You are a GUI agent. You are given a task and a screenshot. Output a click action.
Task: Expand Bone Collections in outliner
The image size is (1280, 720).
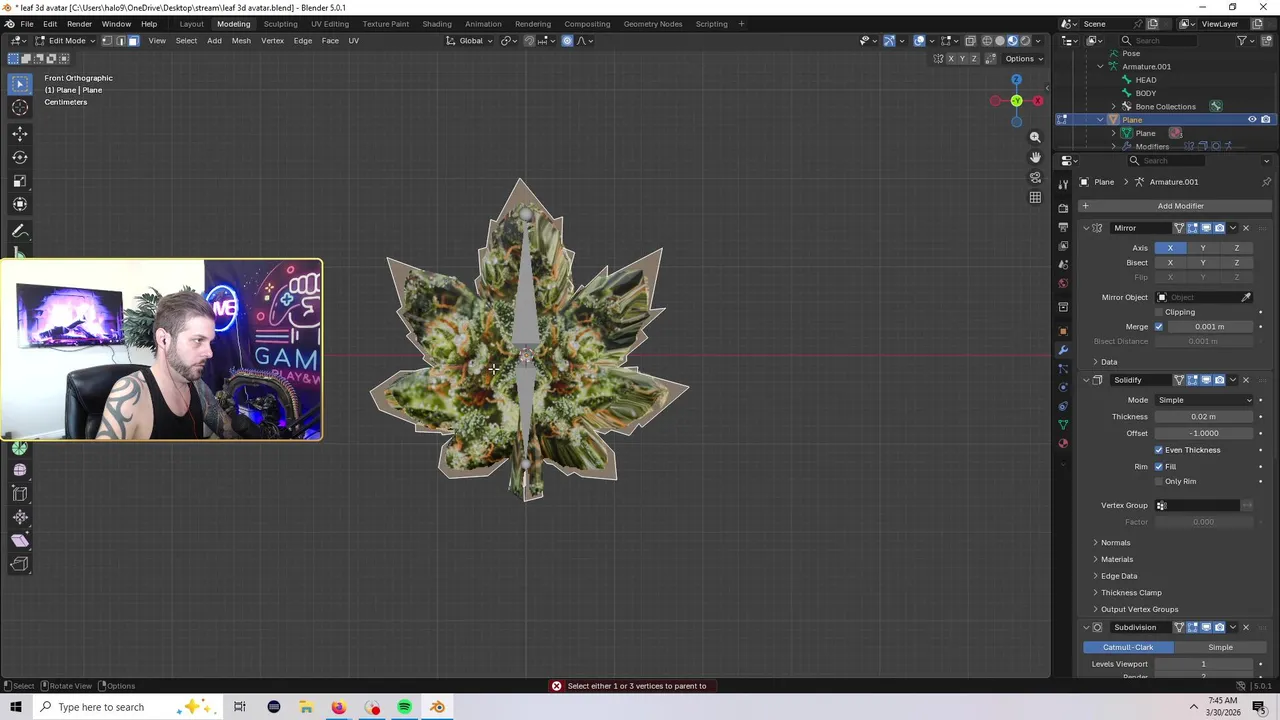click(x=1114, y=107)
